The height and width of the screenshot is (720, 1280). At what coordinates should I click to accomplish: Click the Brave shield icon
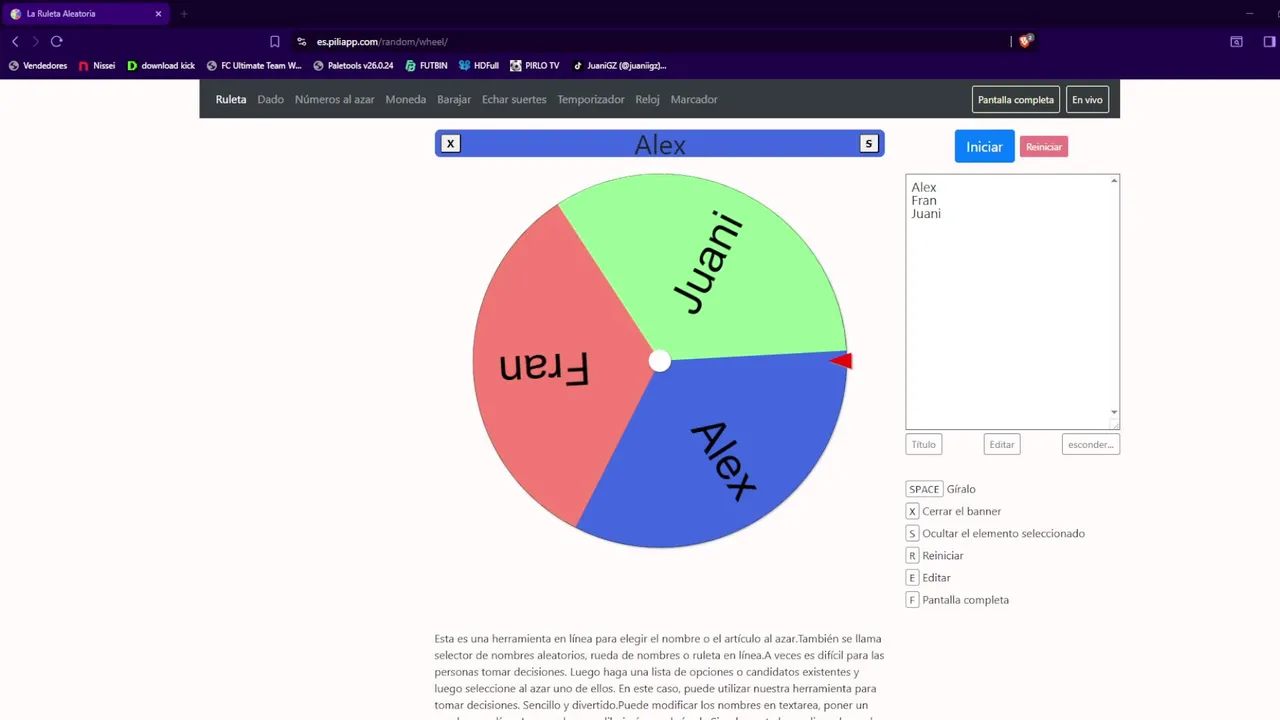pos(1025,41)
